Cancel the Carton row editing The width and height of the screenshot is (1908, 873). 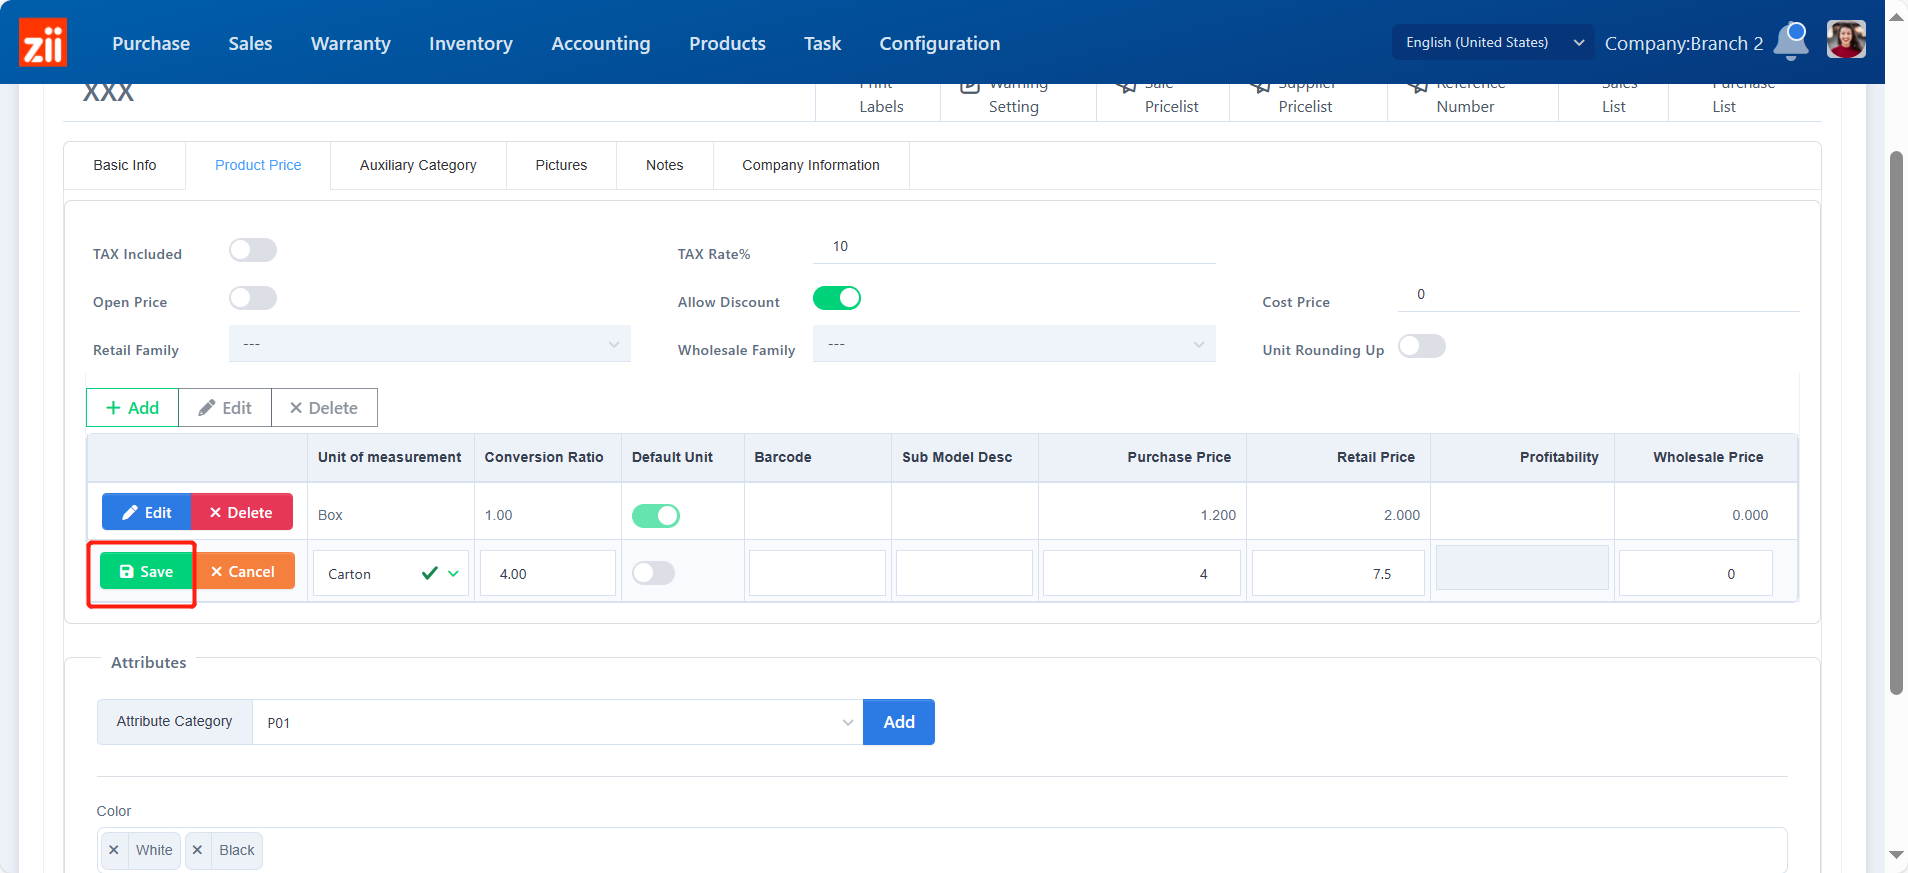pos(243,572)
